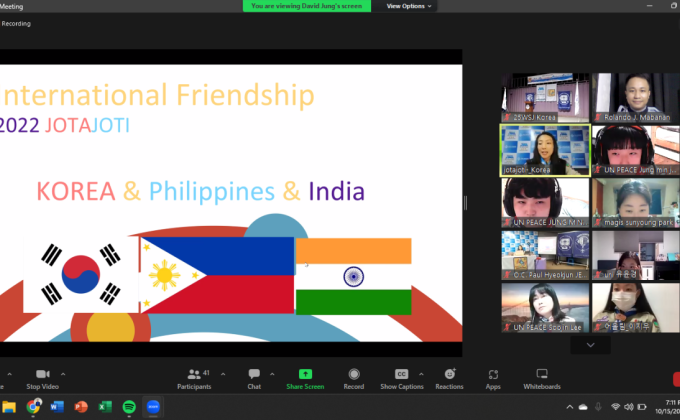The image size is (680, 420).
Task: Click the green Share Screen icon
Action: 305,376
